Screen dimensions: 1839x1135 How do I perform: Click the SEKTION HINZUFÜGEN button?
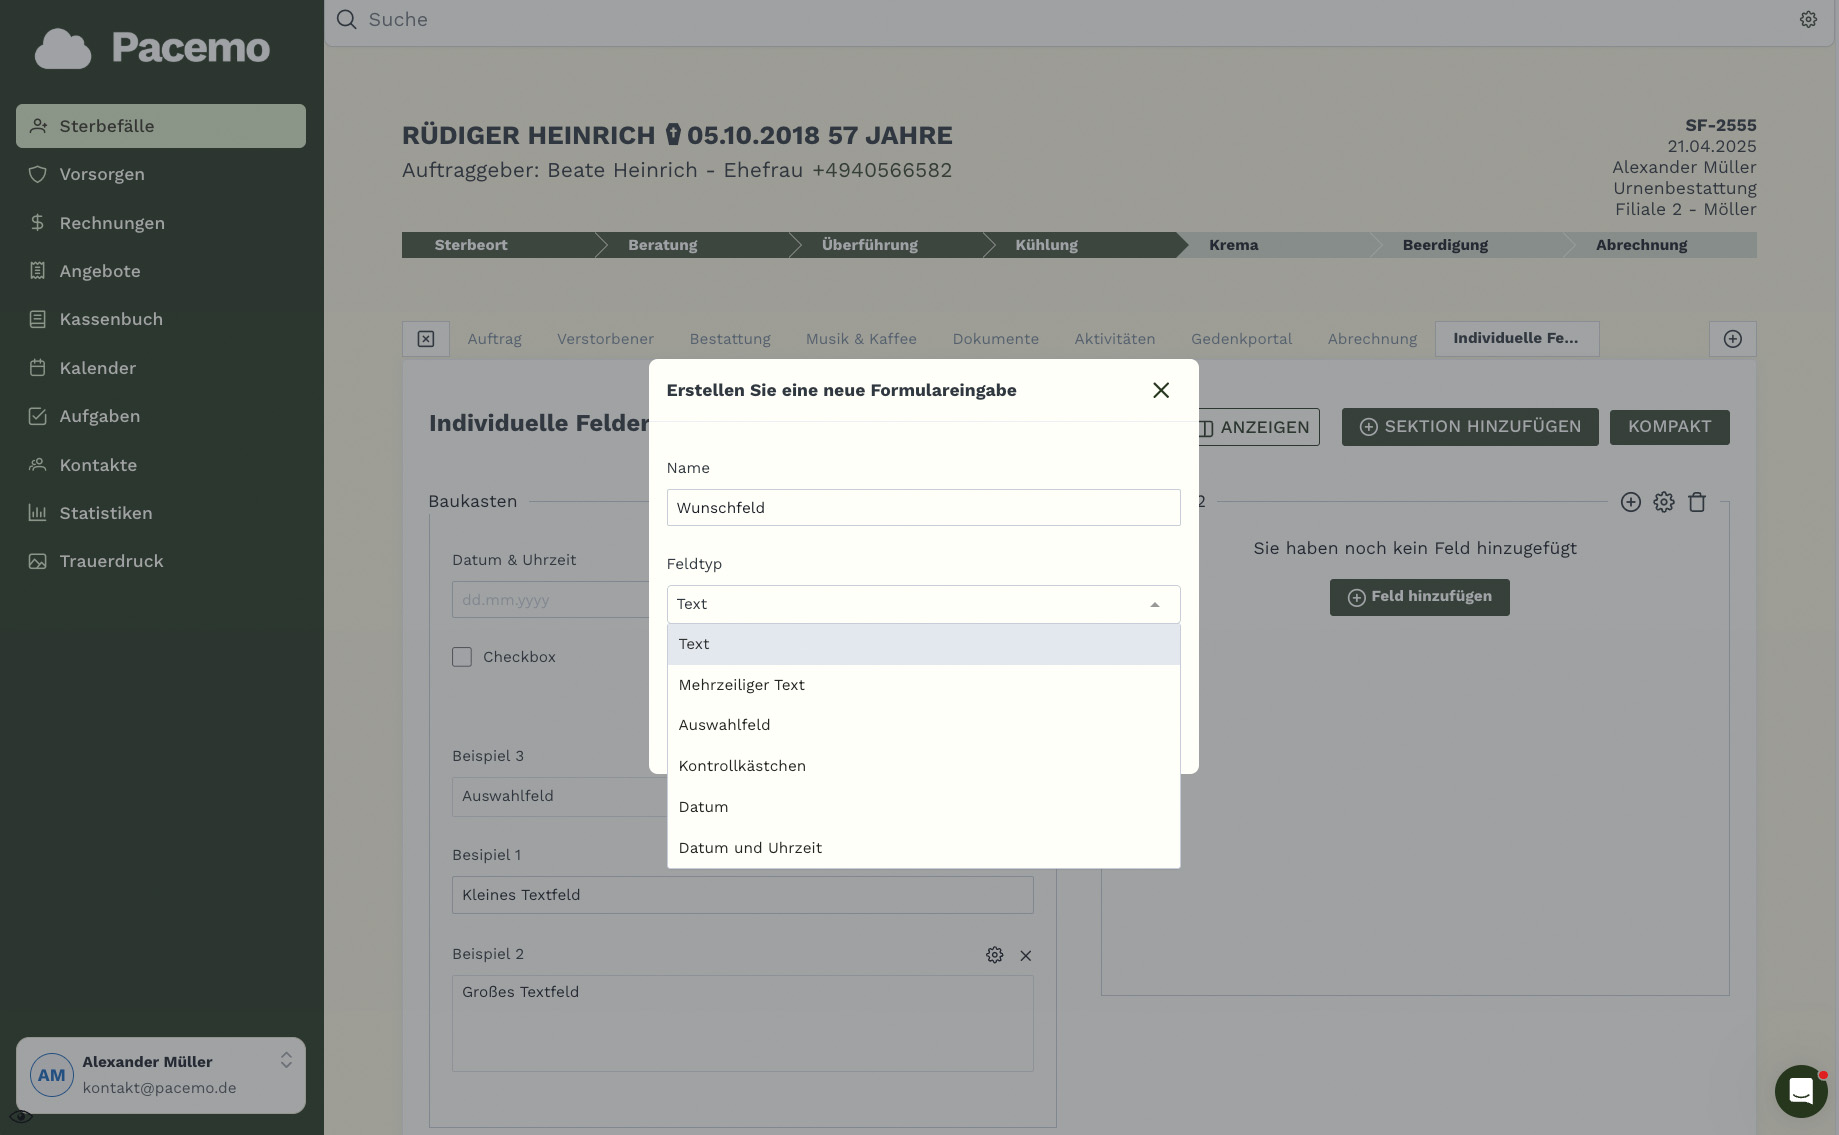(1469, 427)
